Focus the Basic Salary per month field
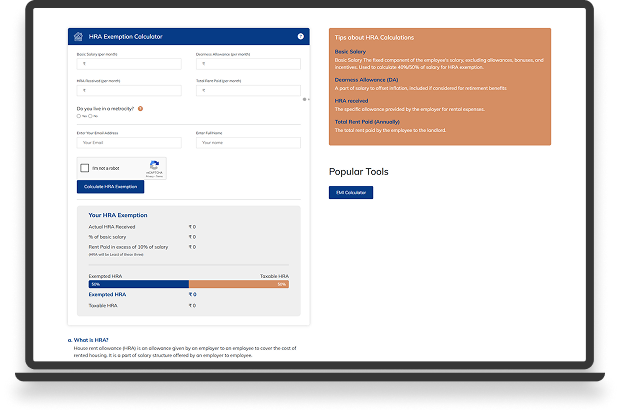The height and width of the screenshot is (412, 620). coord(129,64)
